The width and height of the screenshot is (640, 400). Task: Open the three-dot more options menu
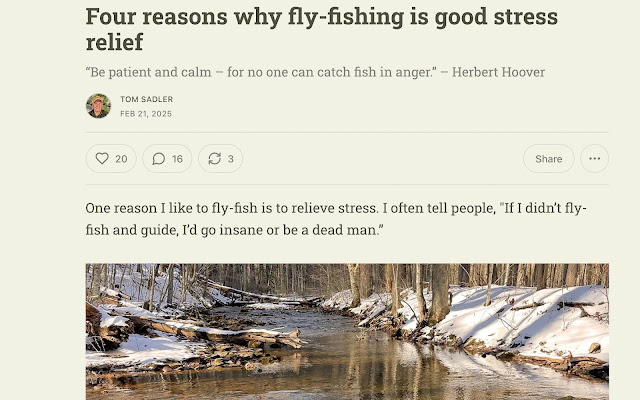(594, 158)
